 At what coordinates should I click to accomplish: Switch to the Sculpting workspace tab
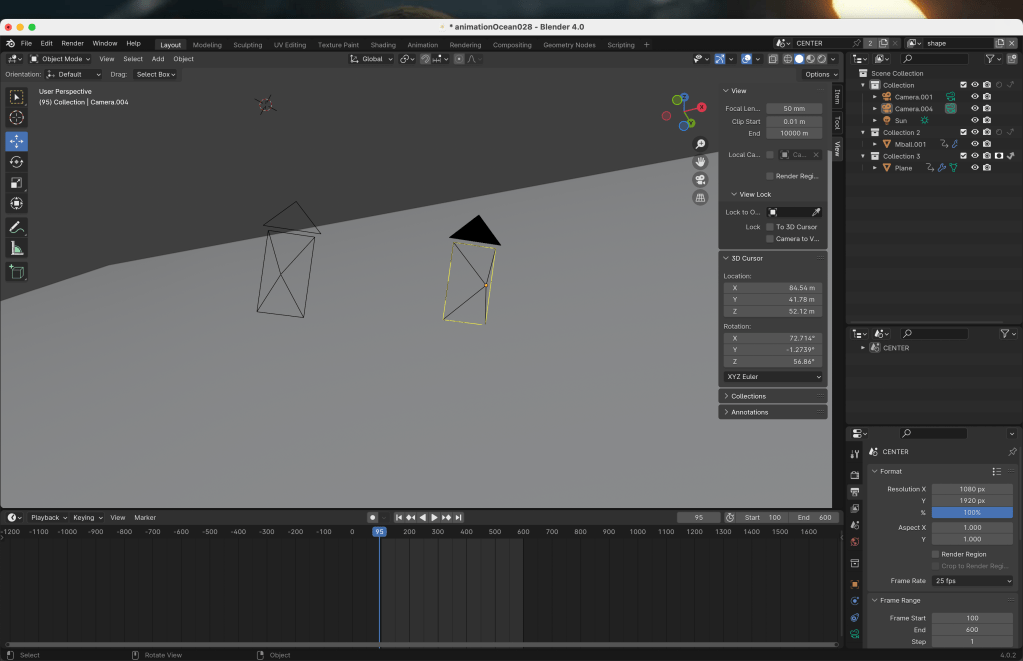tap(247, 45)
